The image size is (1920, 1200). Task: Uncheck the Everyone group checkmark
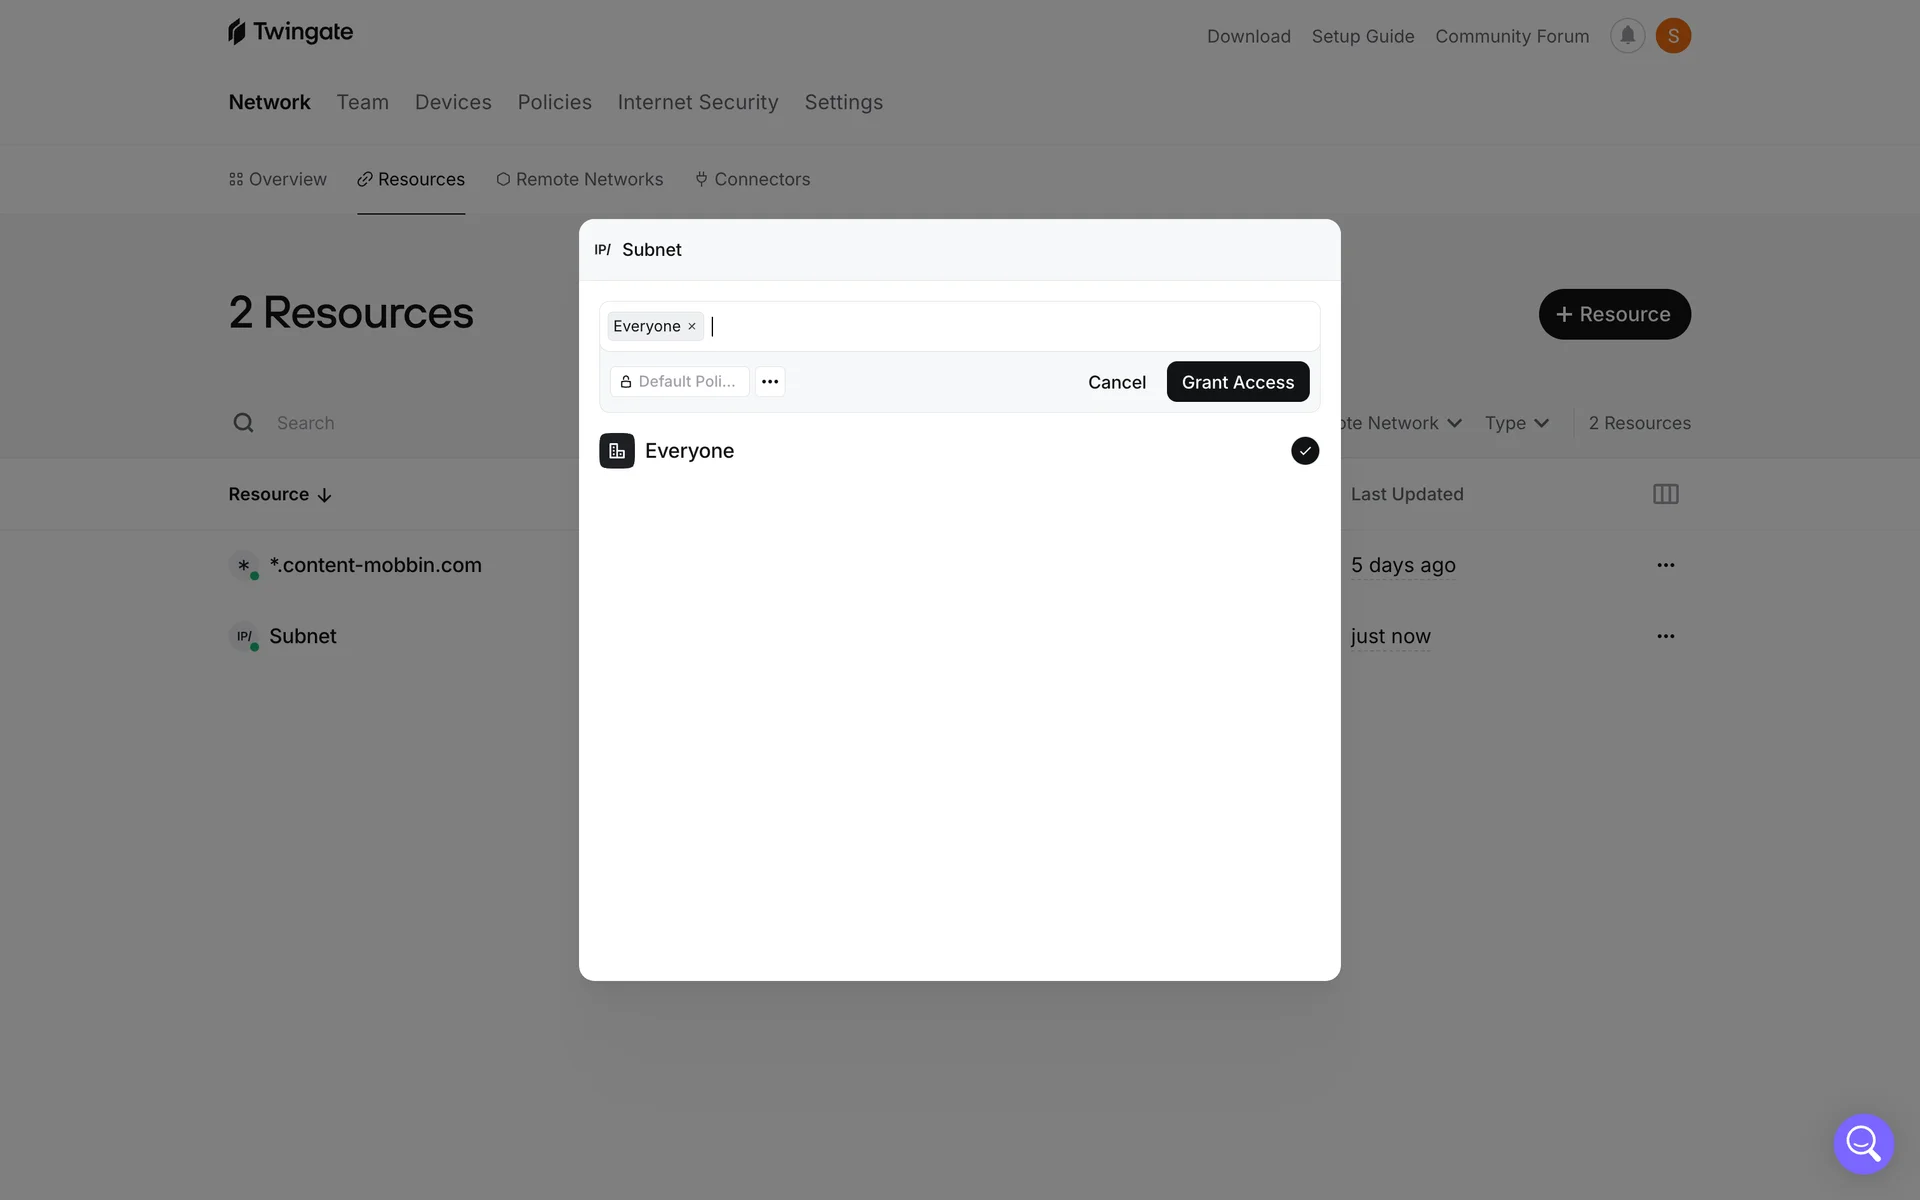1304,451
